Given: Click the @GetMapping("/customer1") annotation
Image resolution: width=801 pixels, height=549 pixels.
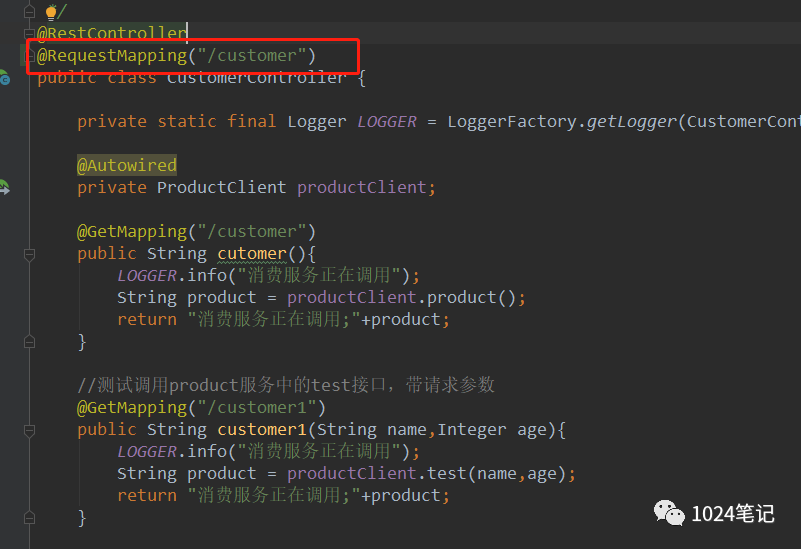Looking at the screenshot, I should click(x=201, y=408).
